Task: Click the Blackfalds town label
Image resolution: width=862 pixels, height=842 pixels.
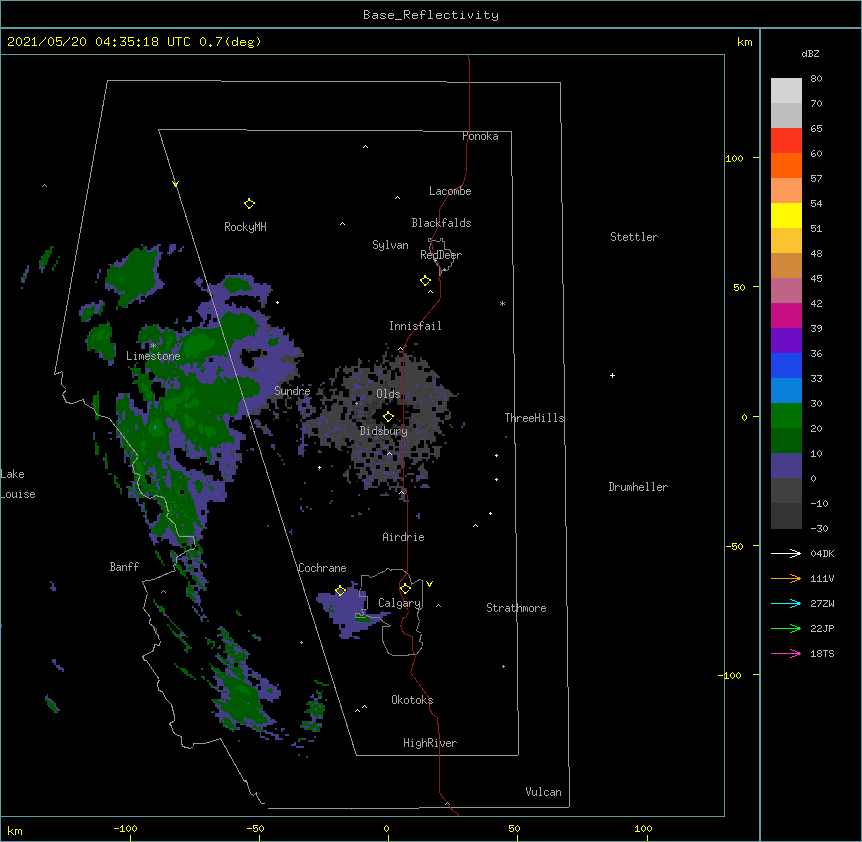Action: (x=441, y=223)
